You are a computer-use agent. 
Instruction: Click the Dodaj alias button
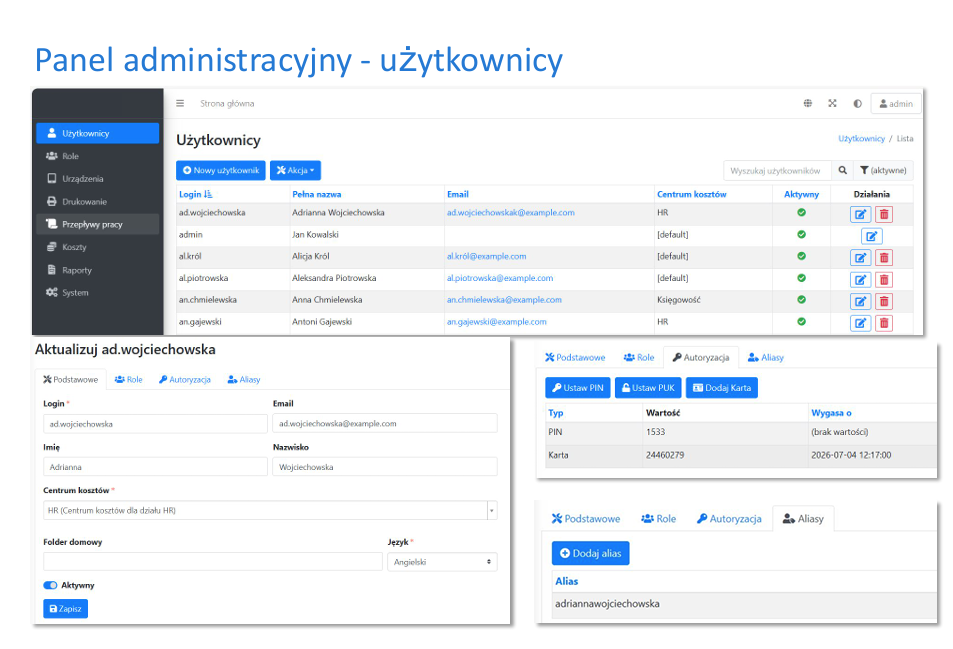(x=591, y=553)
